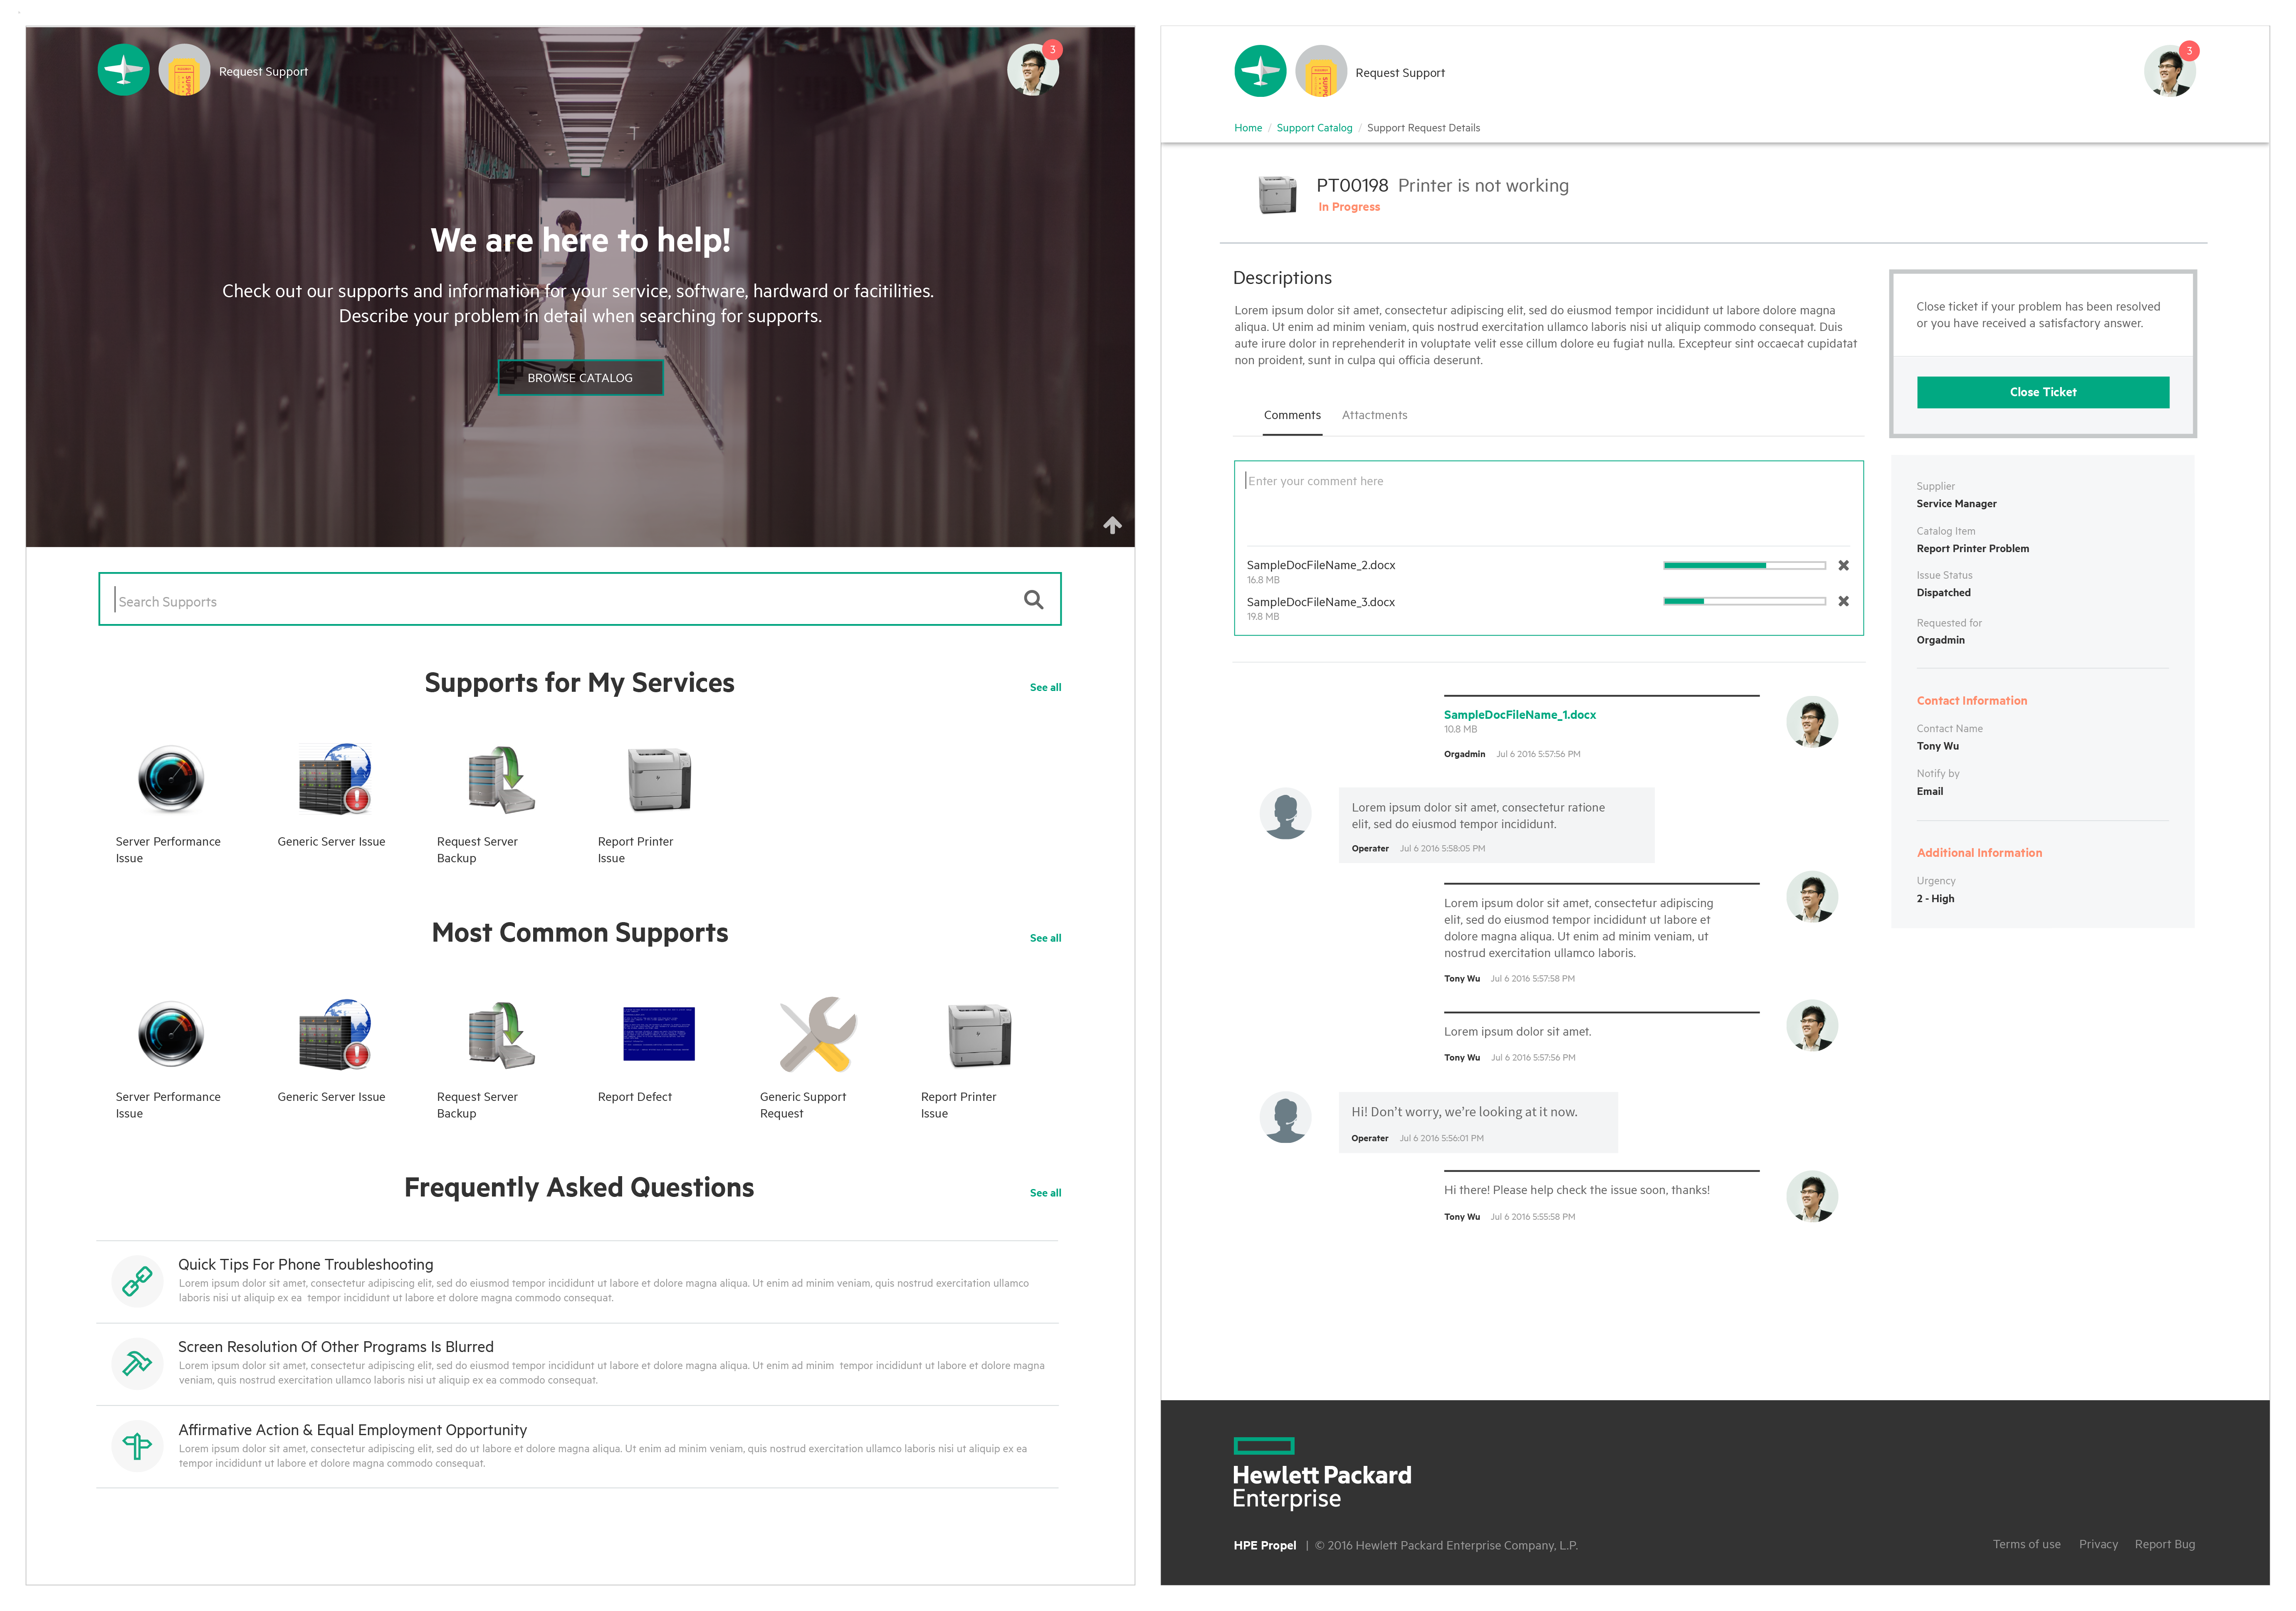
Task: Click Operator avatar beside 'Don't worry' comment
Action: coord(1285,1117)
